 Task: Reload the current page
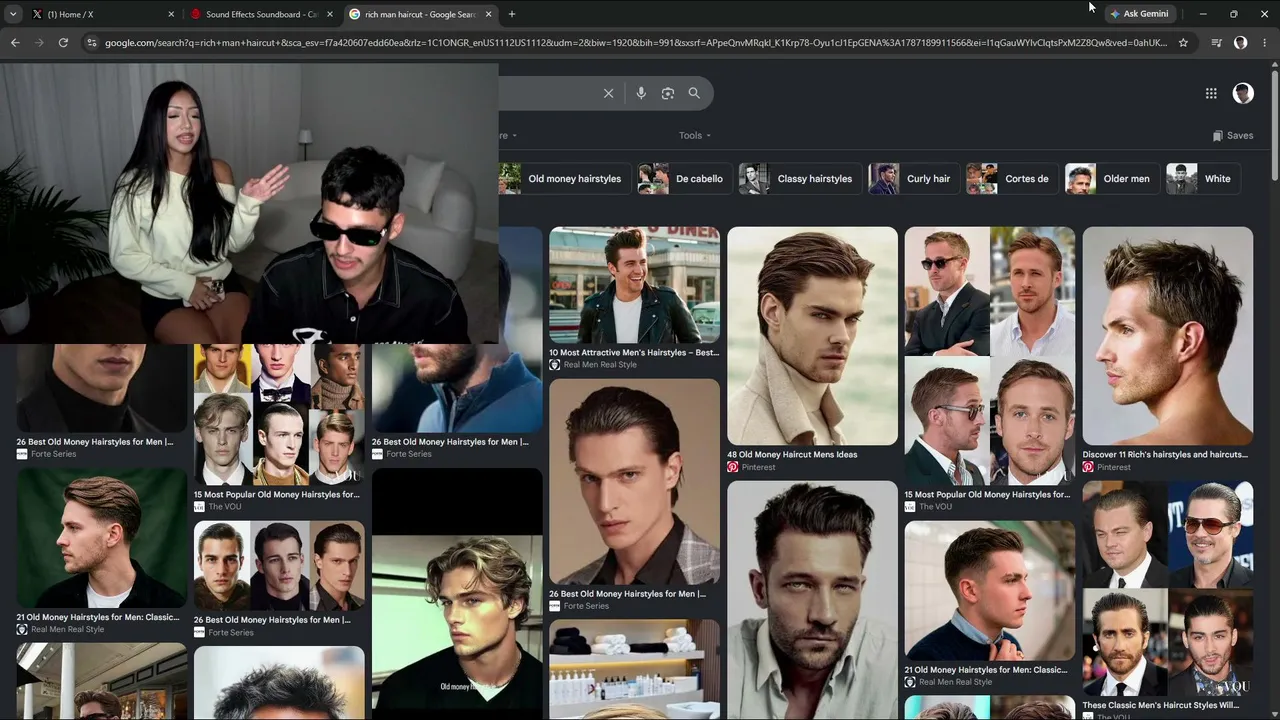(63, 43)
